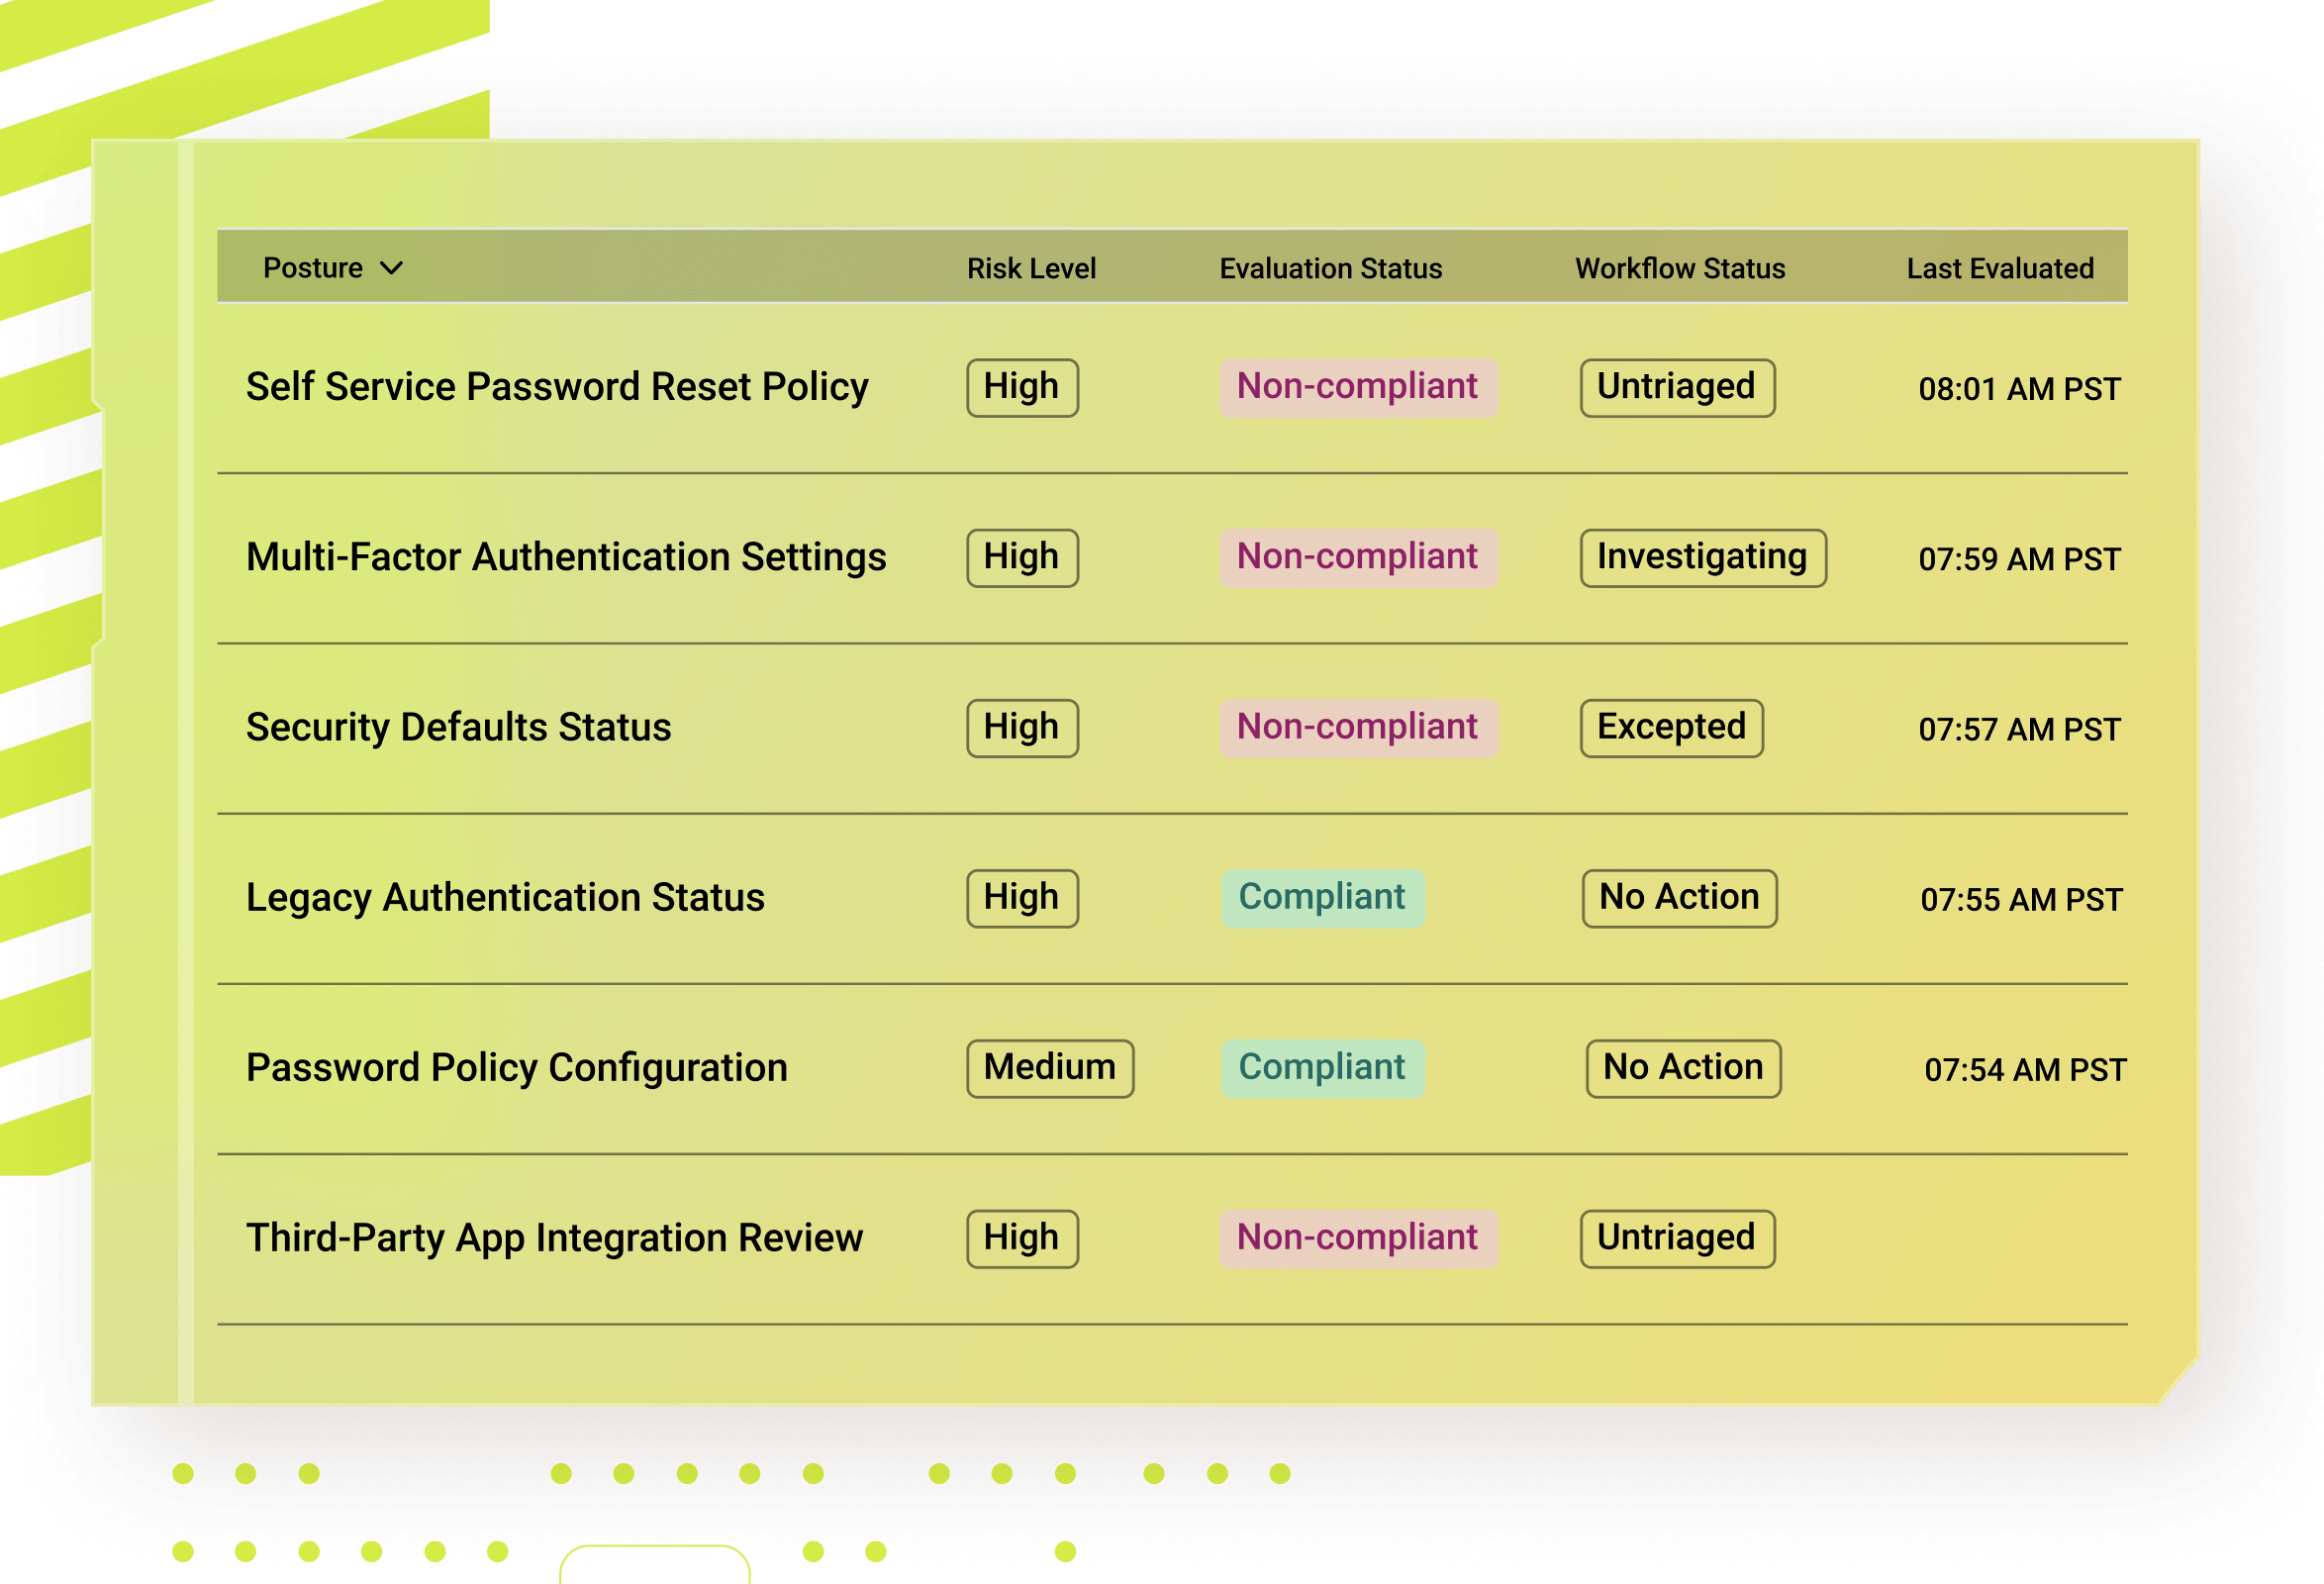Click High badge for Third-Party App Integration
Screen dimensions: 2324x1584
pos(1022,1238)
